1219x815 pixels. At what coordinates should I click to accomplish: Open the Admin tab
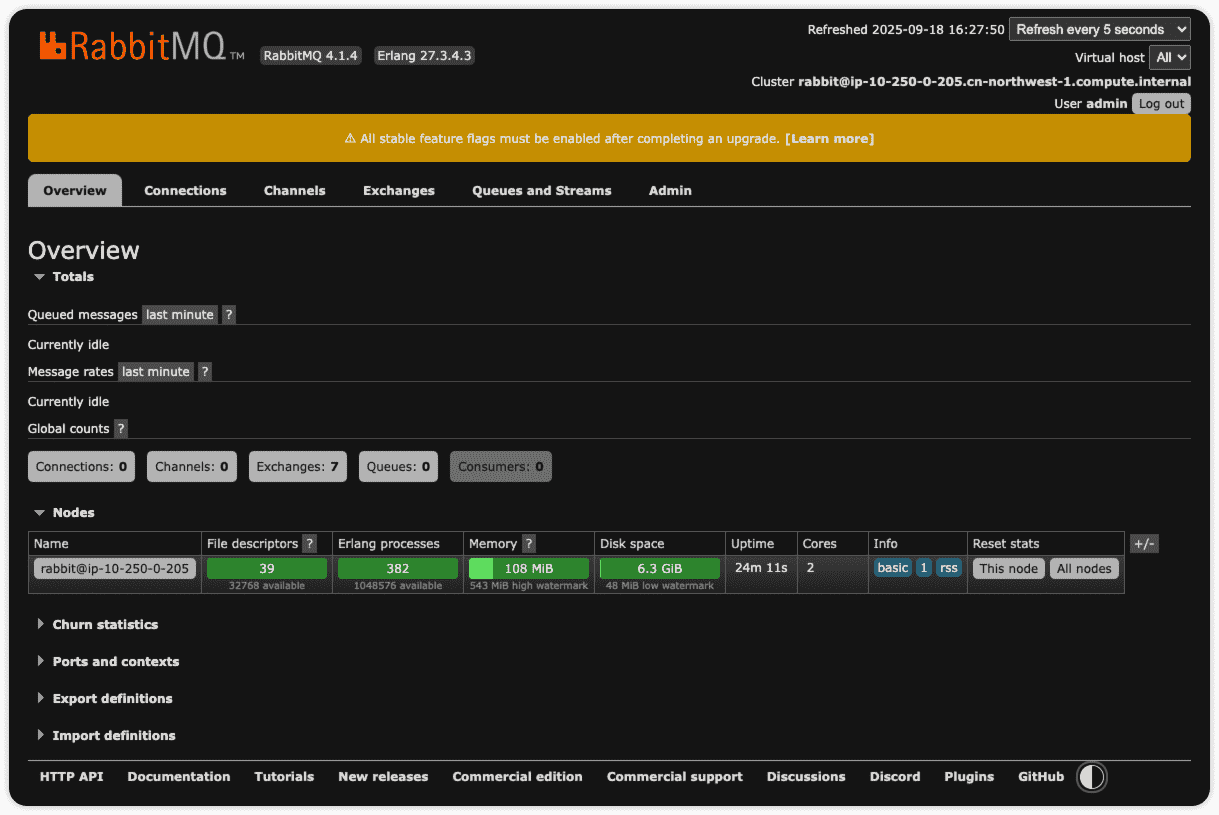point(670,191)
